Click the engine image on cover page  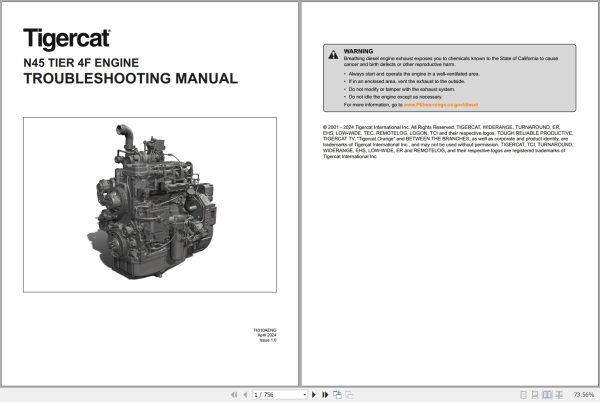150,205
